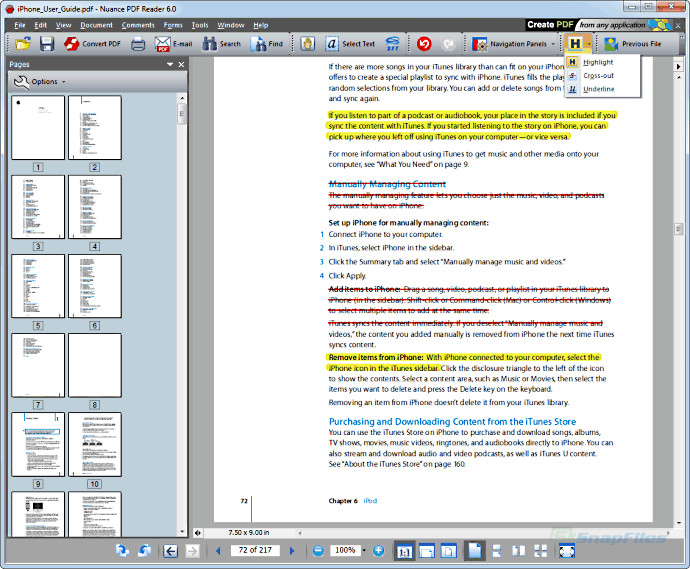Click the thumbnail panel scrollbar handle

(182, 114)
